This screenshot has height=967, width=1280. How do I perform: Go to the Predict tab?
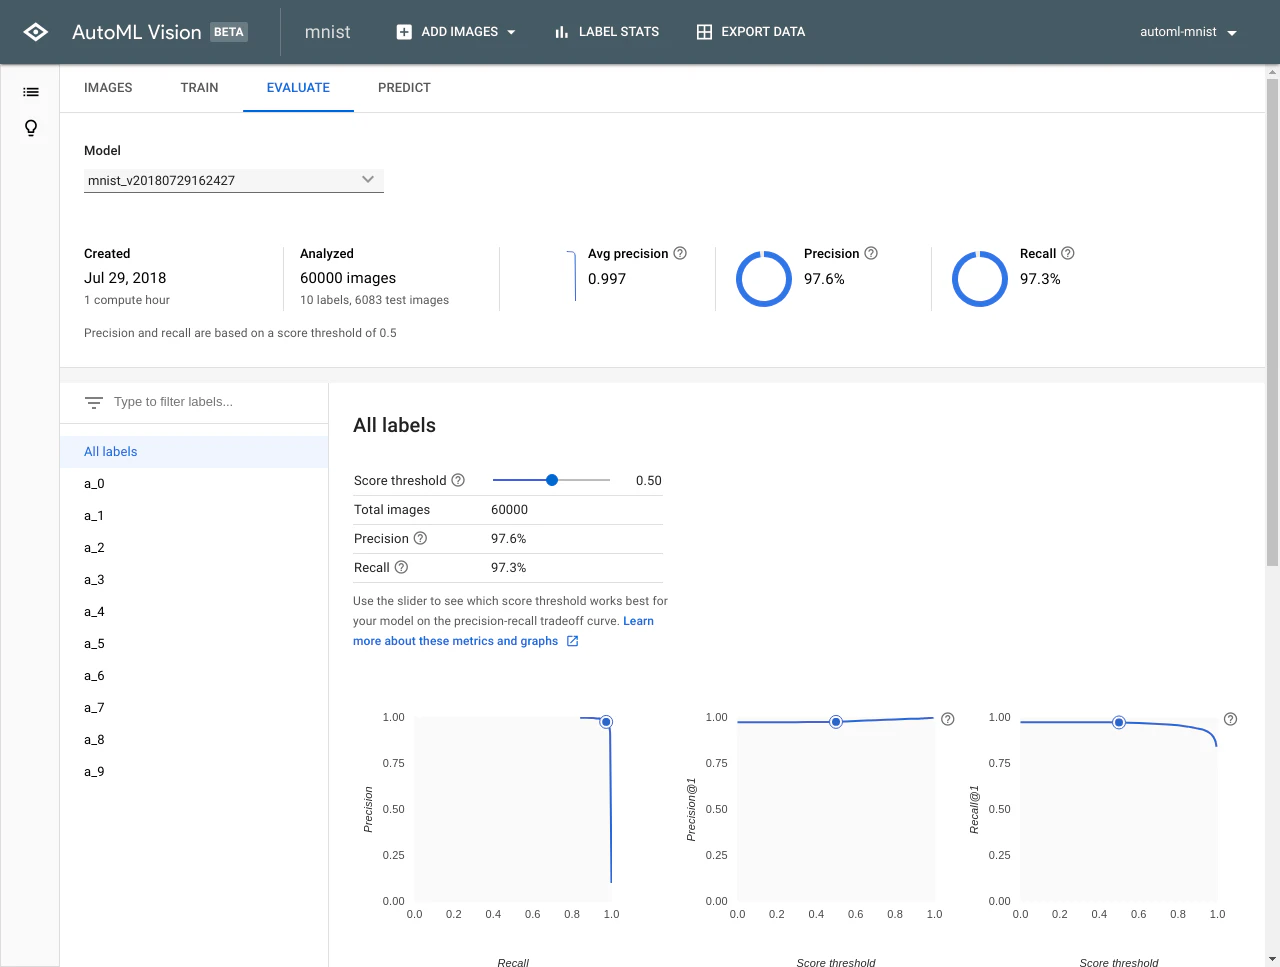pyautogui.click(x=404, y=88)
